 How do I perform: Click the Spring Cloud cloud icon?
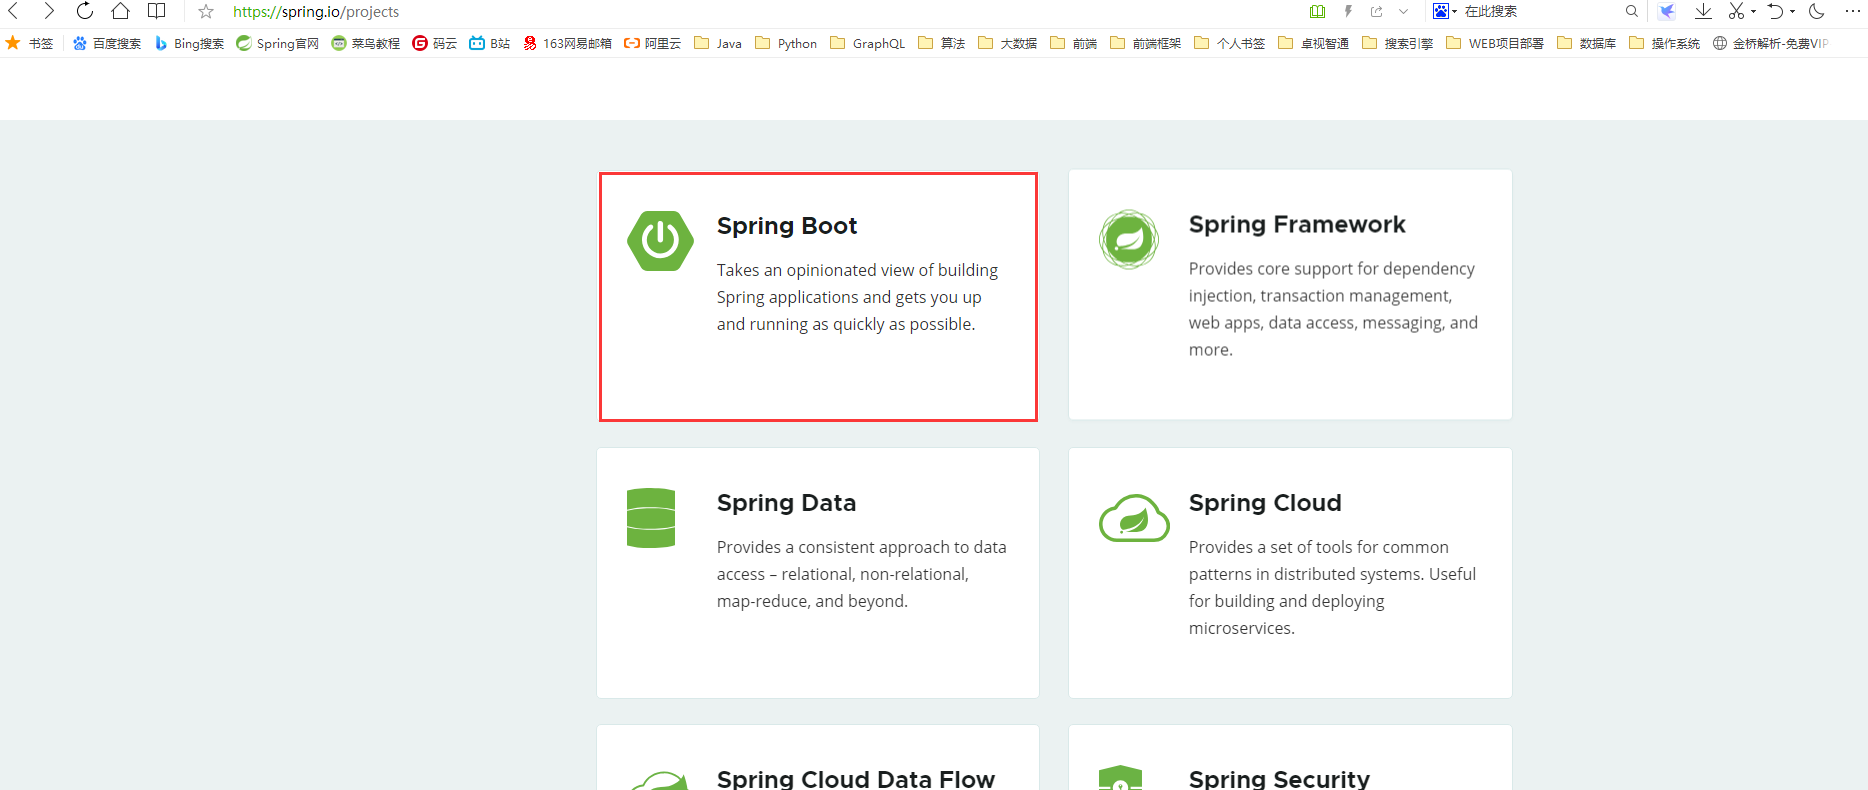1134,518
